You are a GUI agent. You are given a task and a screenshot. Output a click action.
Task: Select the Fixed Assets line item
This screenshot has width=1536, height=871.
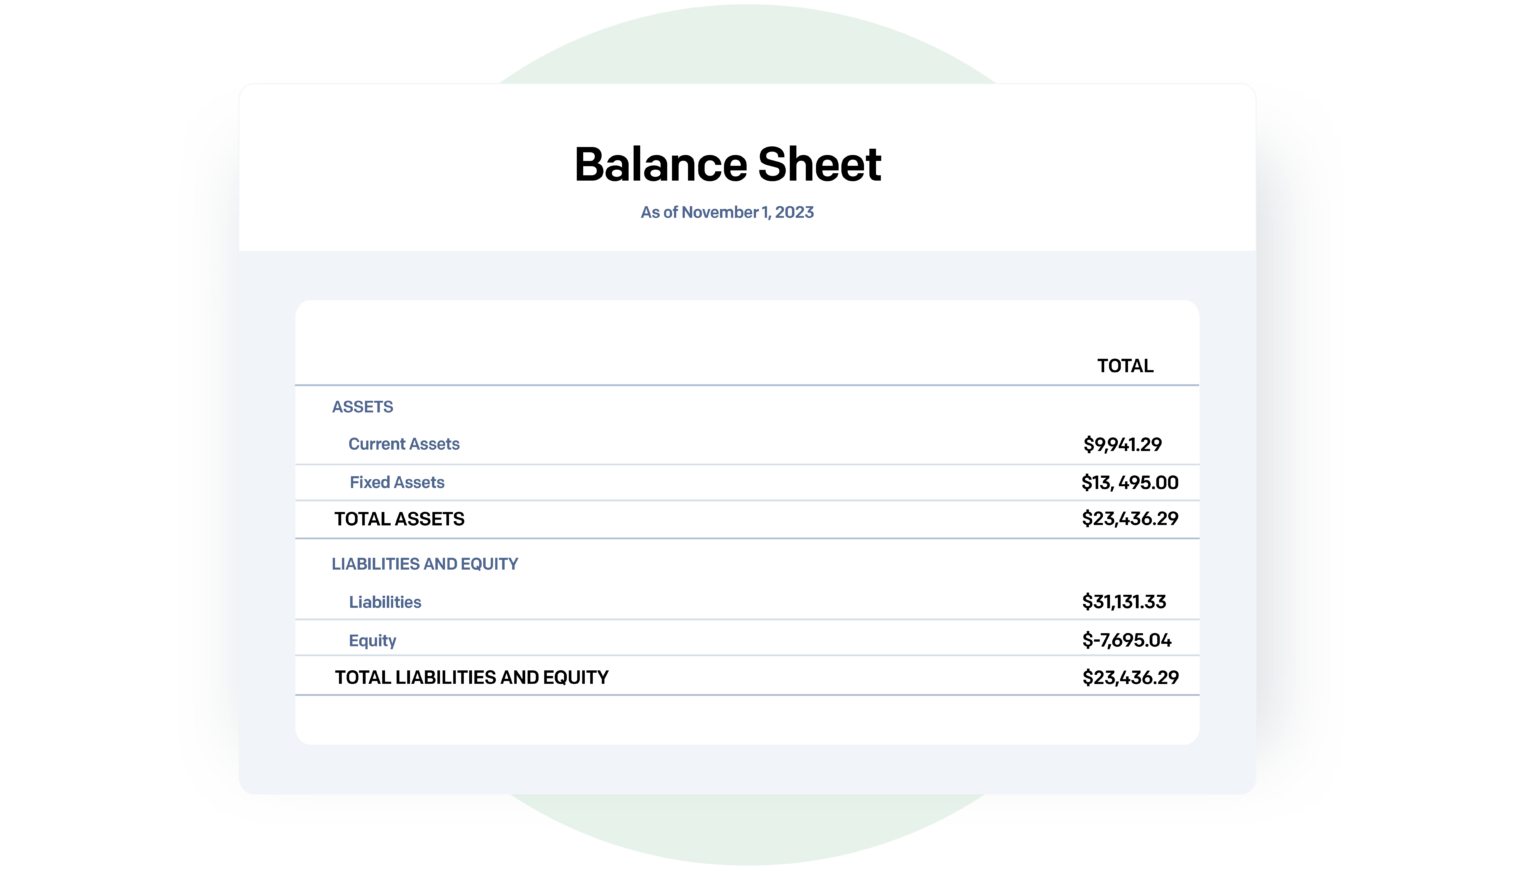(397, 482)
